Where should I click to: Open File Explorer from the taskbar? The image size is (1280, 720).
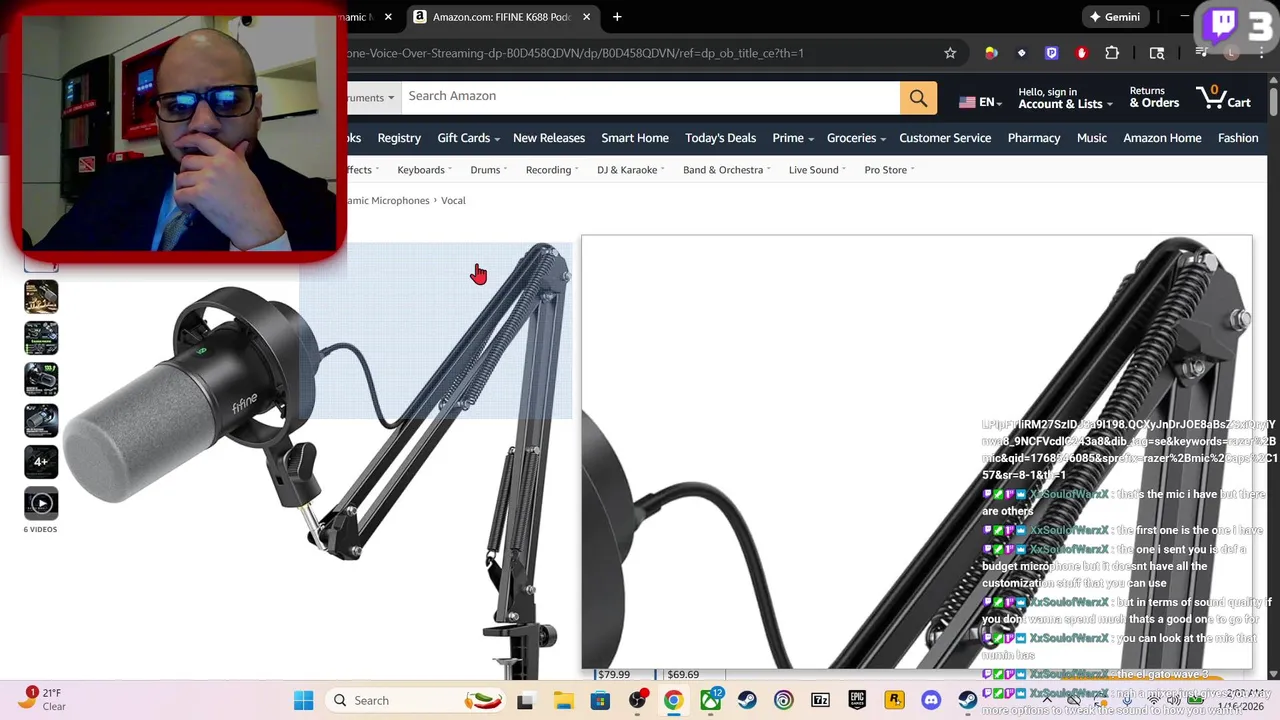563,700
